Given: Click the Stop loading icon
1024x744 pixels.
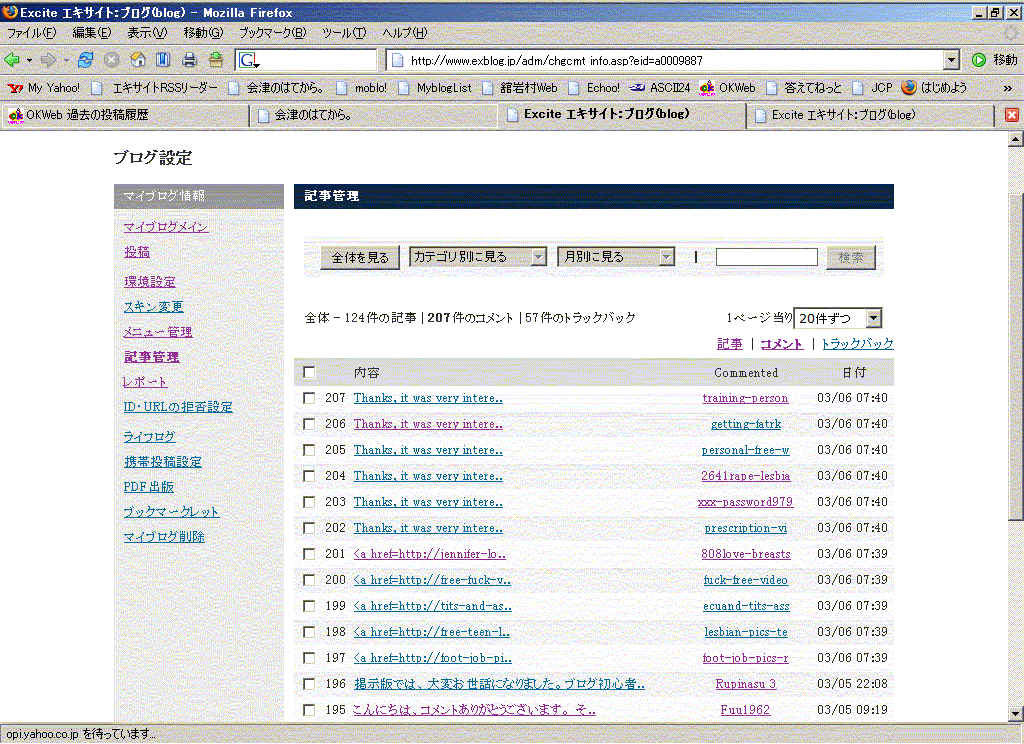Looking at the screenshot, I should tap(112, 60).
